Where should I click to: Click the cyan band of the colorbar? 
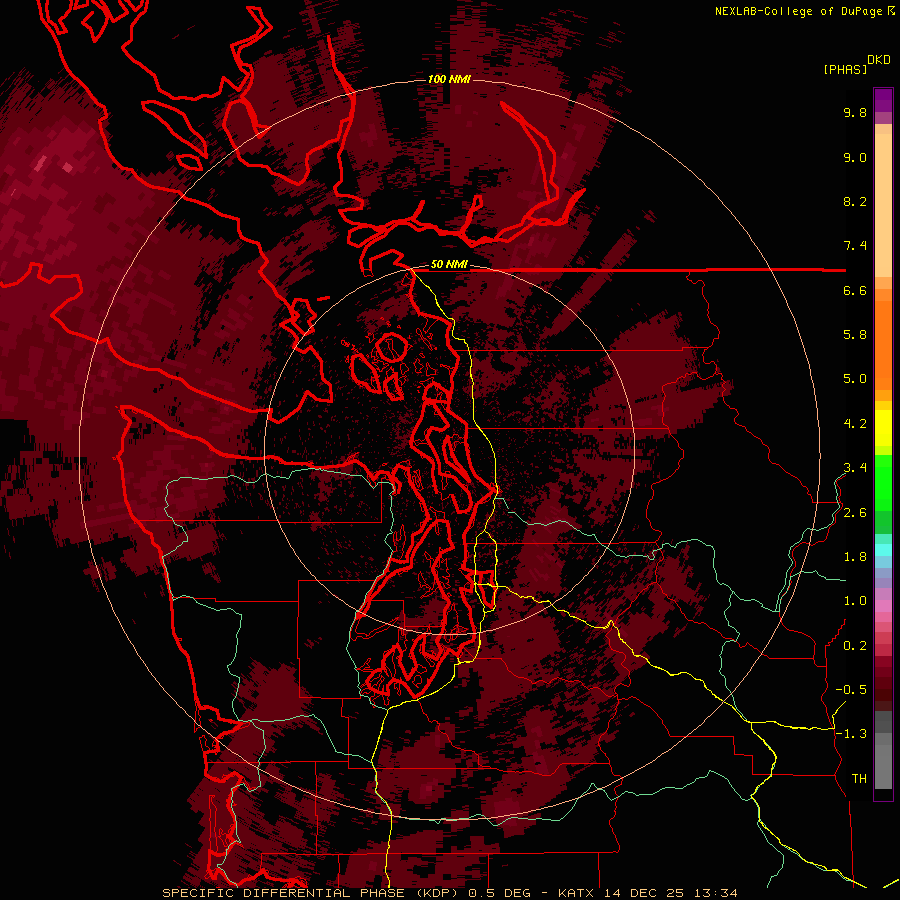[883, 549]
